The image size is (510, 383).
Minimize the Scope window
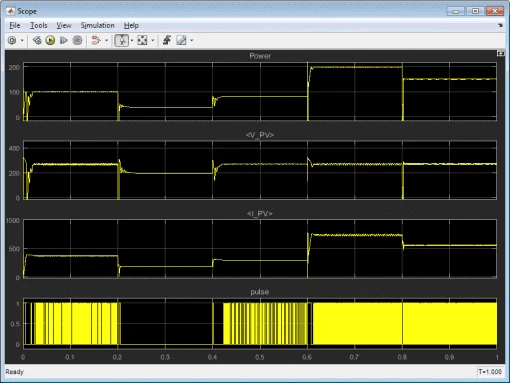(456, 11)
